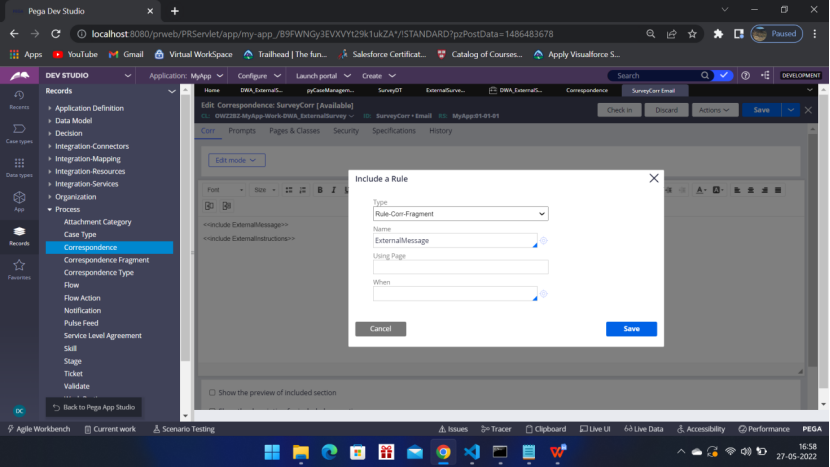Screen dimensions: 830x467
Task: Open the Font dropdown
Action: pyautogui.click(x=224, y=190)
